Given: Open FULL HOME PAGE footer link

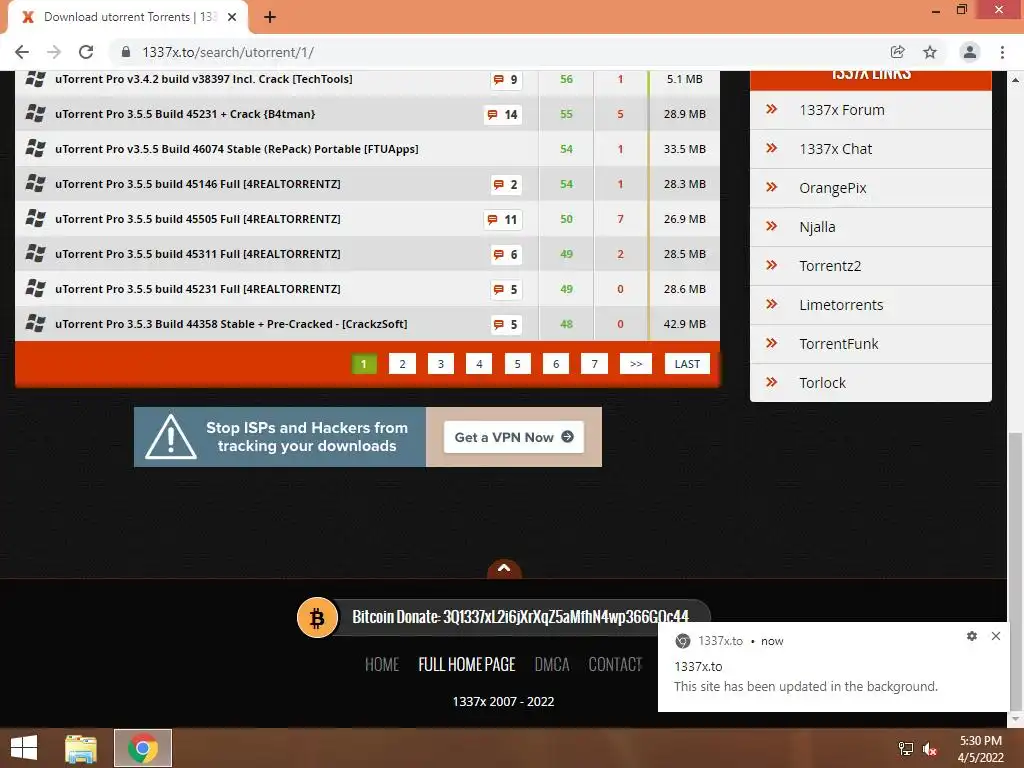Looking at the screenshot, I should pos(467,664).
